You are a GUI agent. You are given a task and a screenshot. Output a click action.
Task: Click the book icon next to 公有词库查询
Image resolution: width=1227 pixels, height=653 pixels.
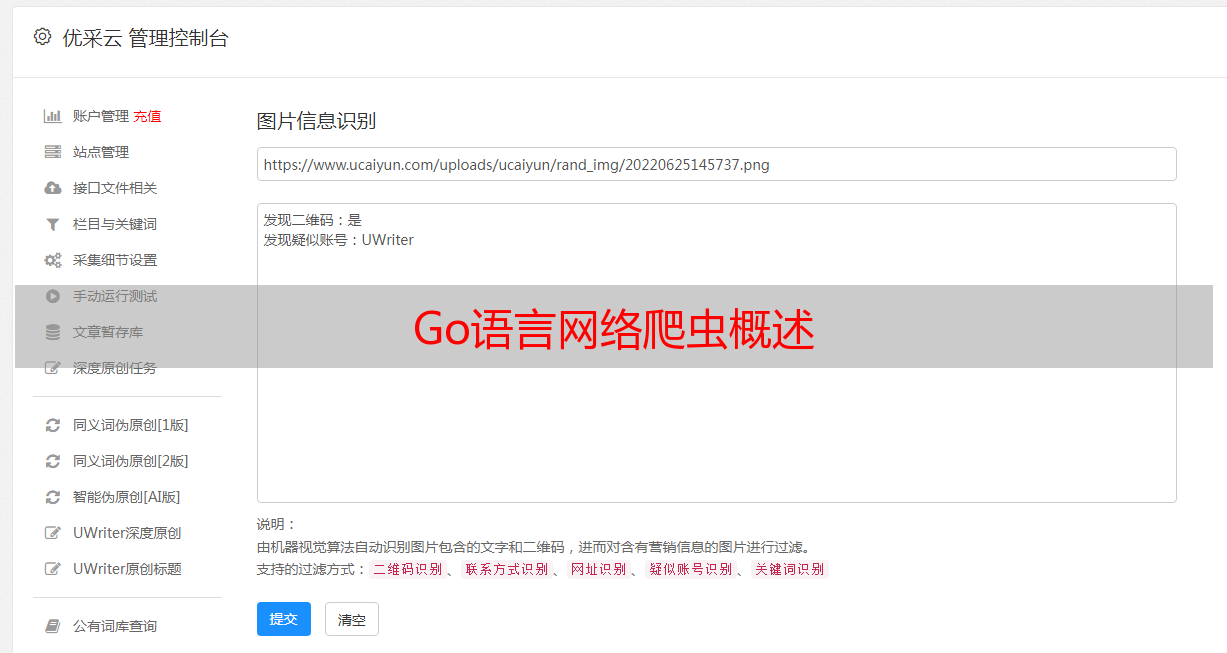[53, 626]
